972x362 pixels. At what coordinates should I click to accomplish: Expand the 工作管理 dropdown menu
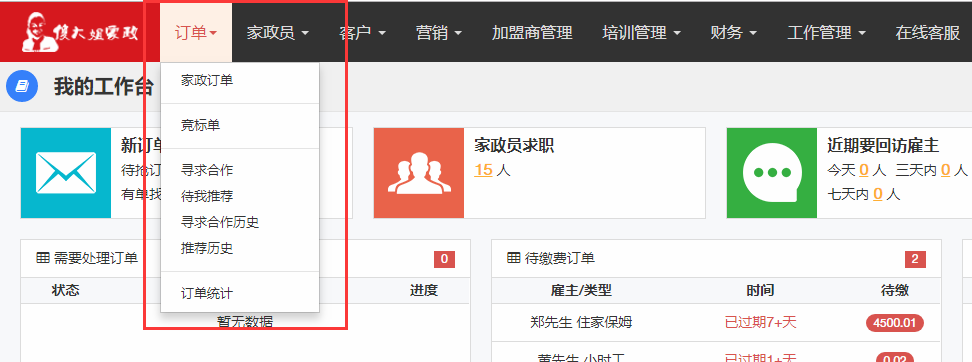826,32
